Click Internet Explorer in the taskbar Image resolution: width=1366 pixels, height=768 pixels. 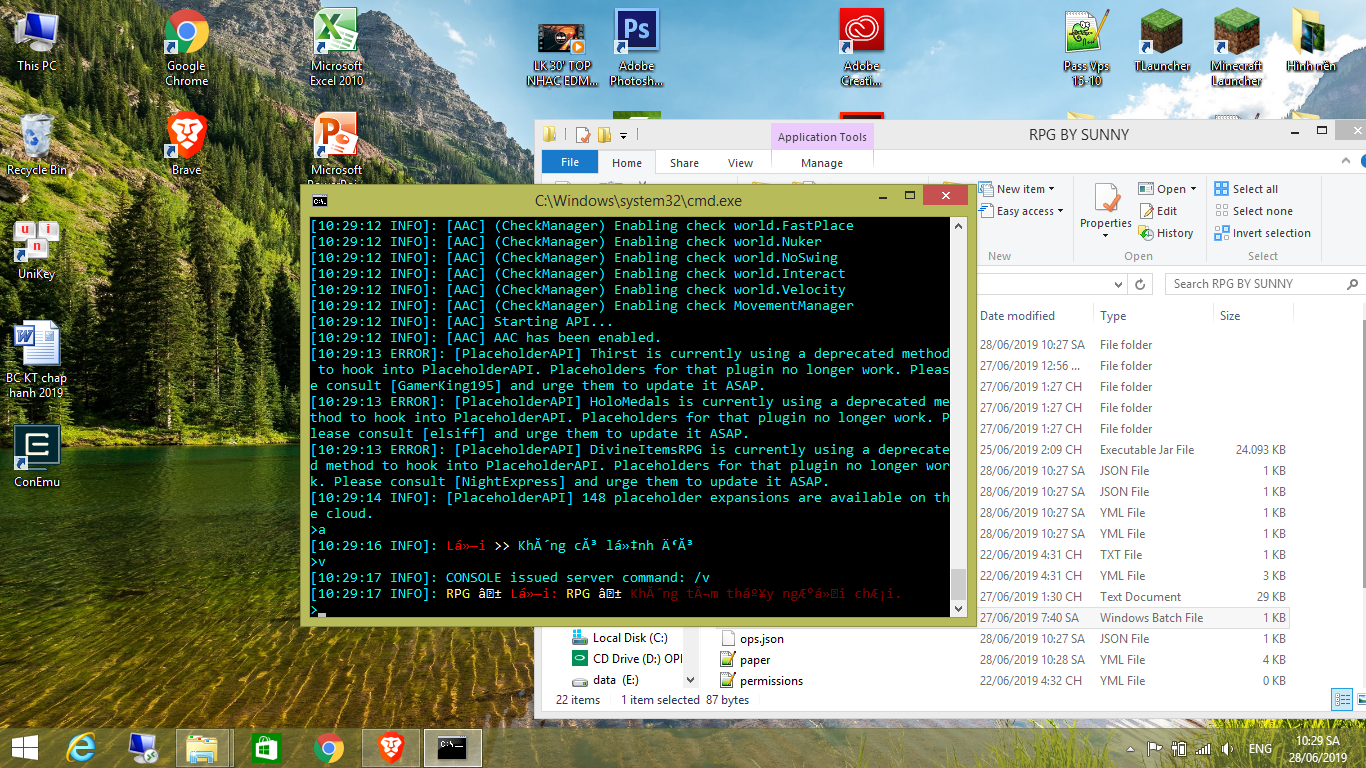[x=81, y=747]
